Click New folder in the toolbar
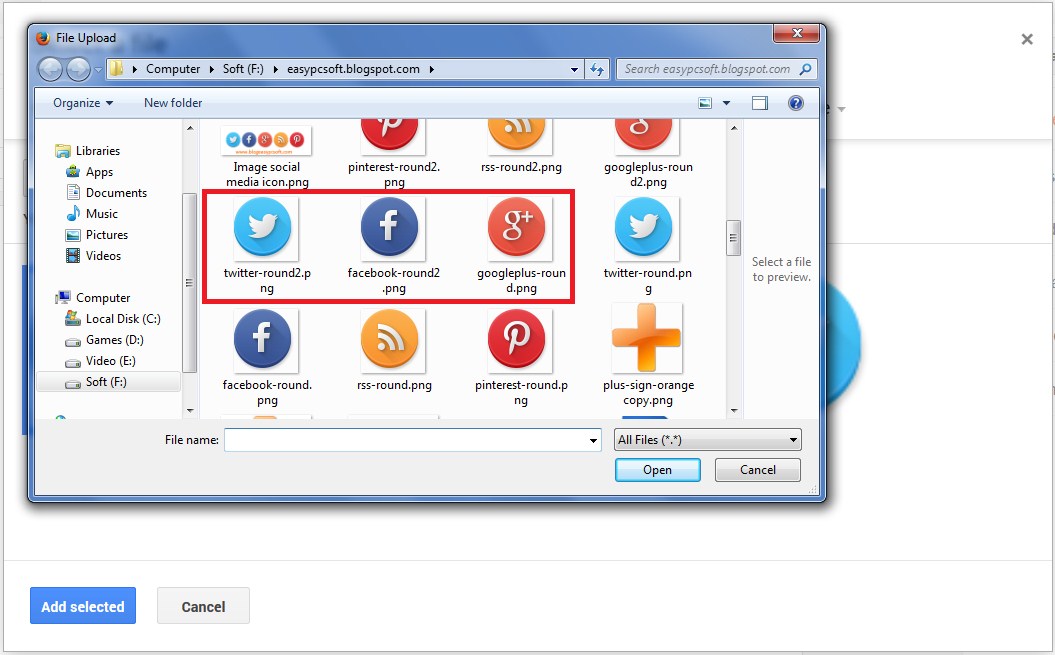 [173, 103]
